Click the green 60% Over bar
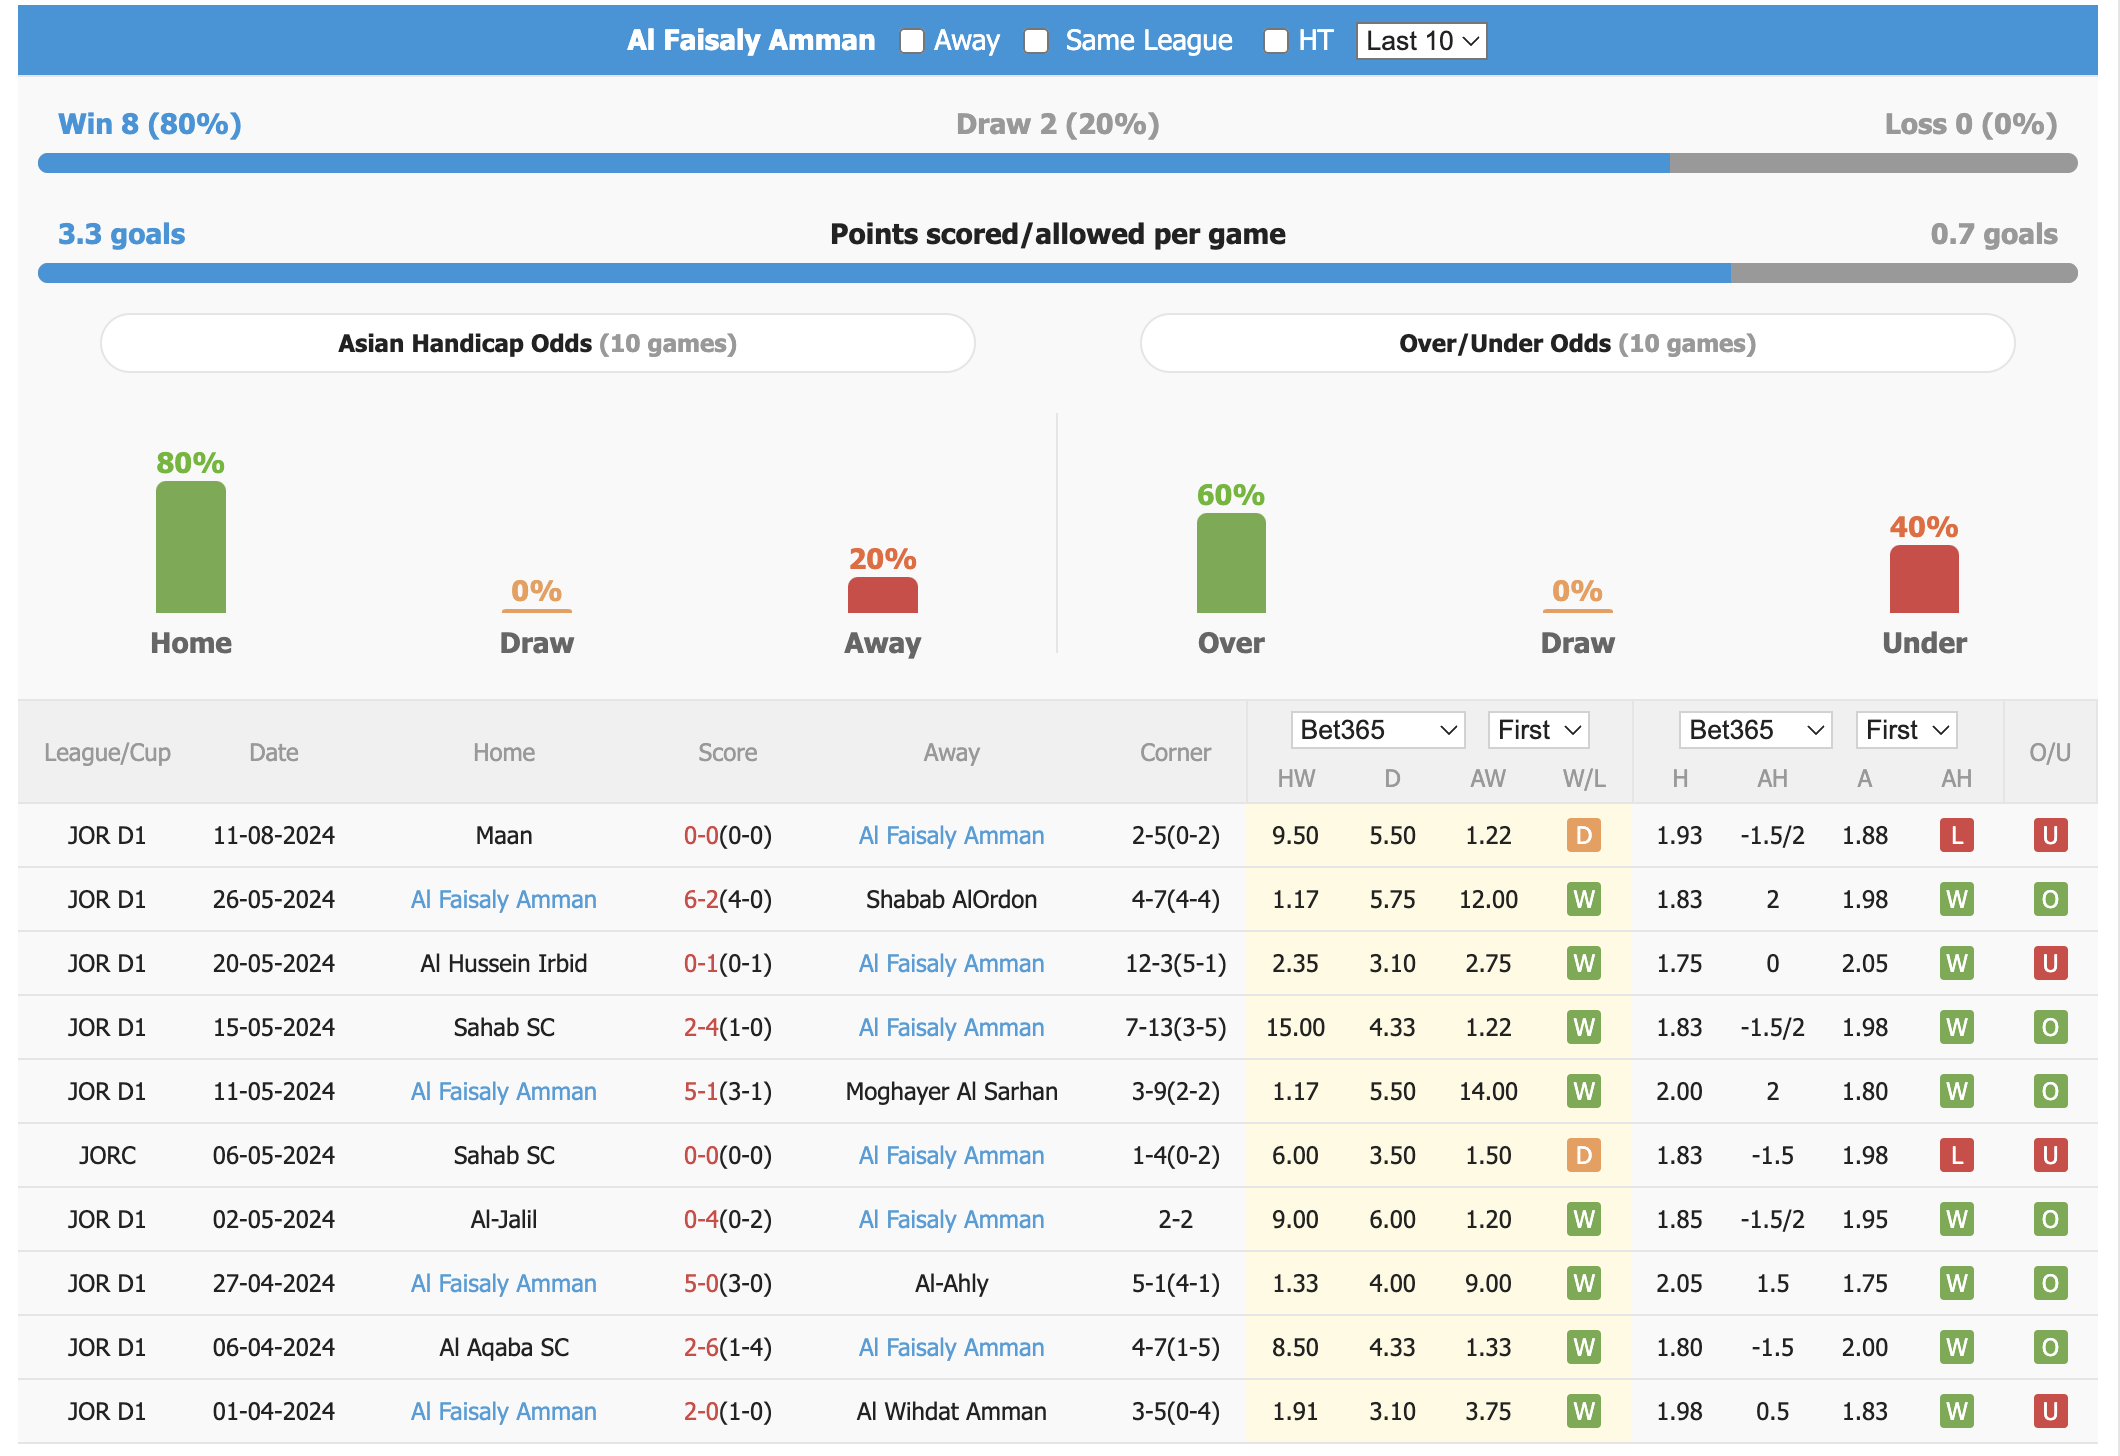 (1231, 563)
